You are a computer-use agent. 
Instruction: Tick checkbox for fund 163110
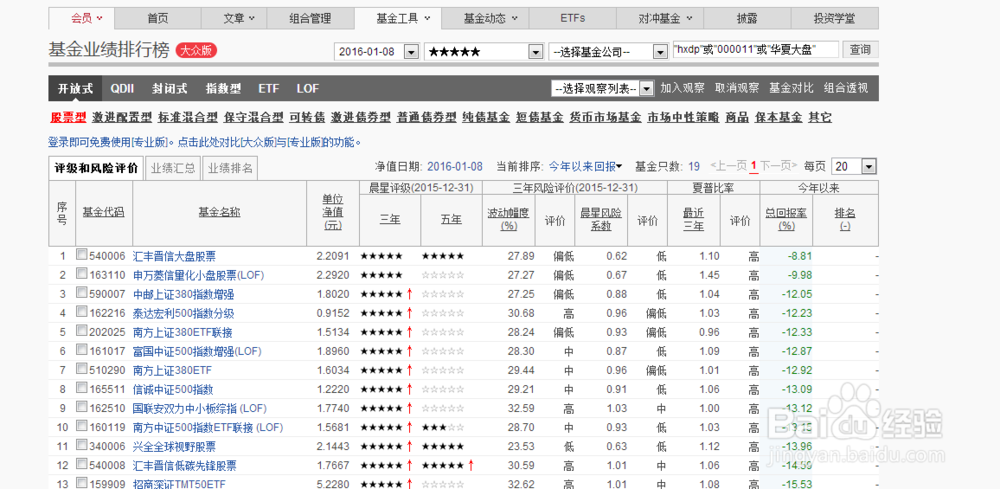pyautogui.click(x=82, y=274)
